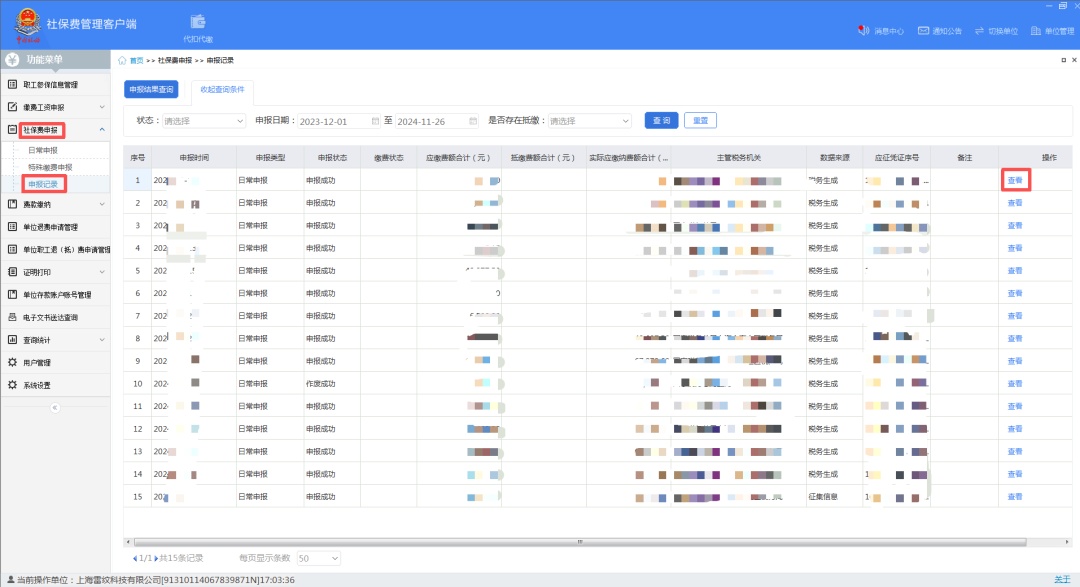This screenshot has width=1080, height=587.
Task: Switch to 收起查询条件 tab
Action: click(222, 90)
